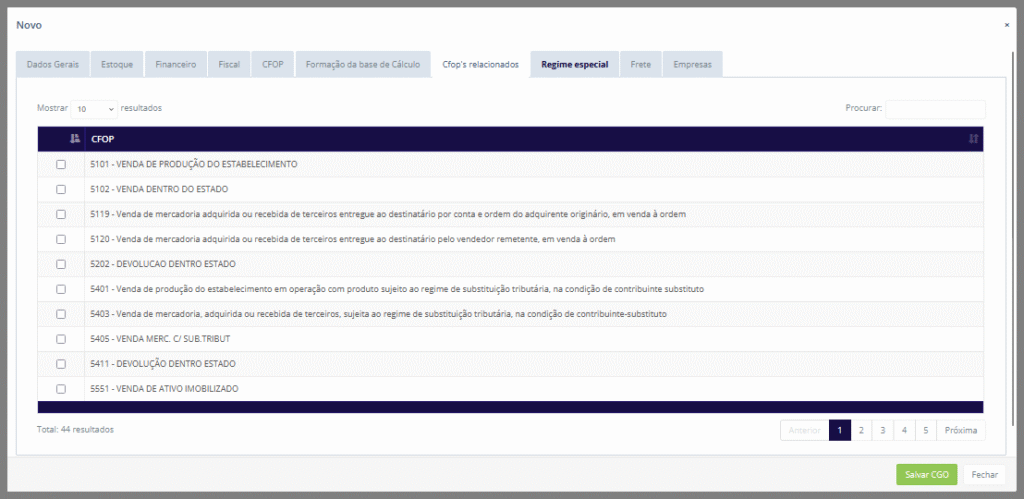Click the Fechar button

click(x=984, y=475)
